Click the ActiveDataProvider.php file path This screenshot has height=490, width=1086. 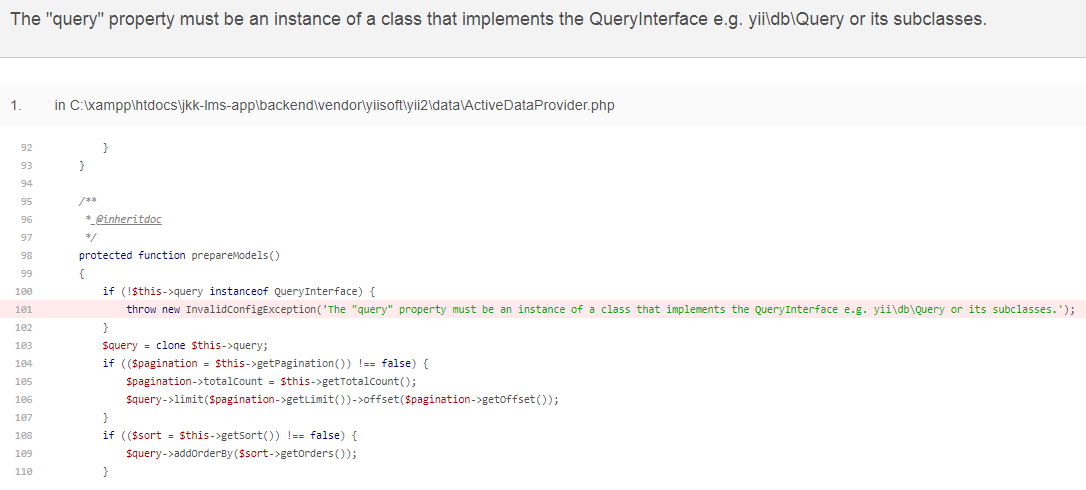coord(334,105)
